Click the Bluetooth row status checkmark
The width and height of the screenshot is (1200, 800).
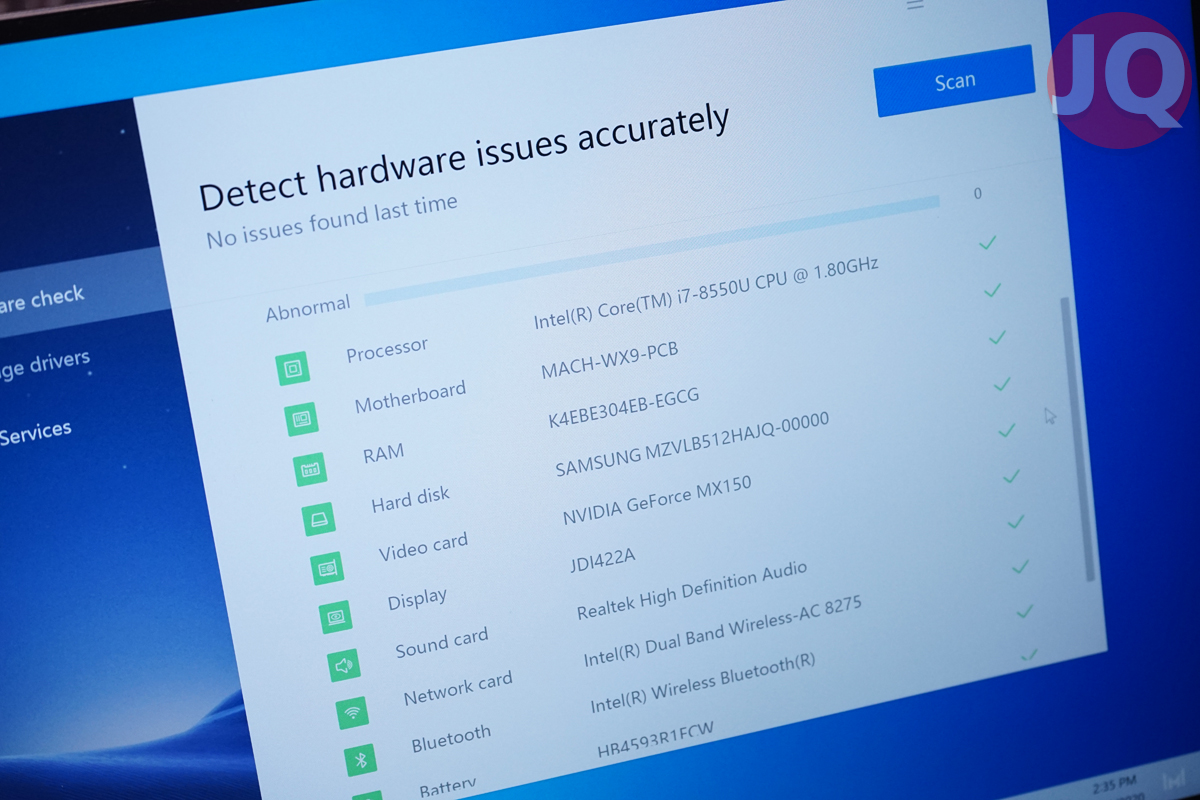click(x=1024, y=611)
